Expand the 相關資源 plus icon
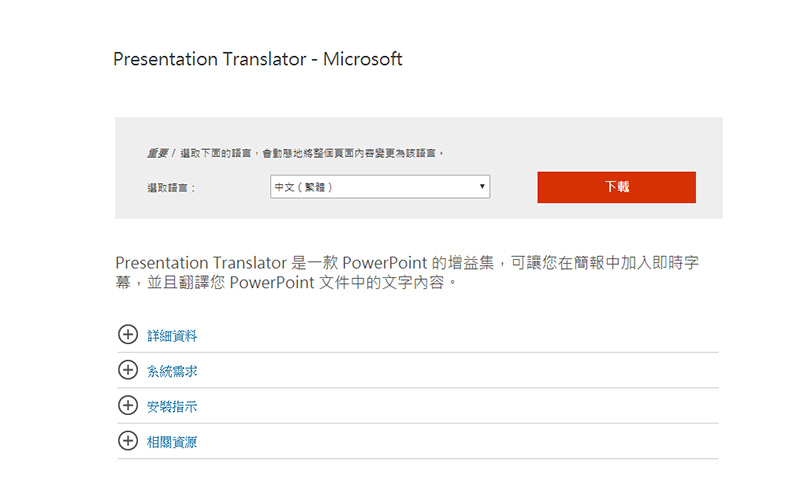This screenshot has height=500, width=800. click(x=128, y=440)
